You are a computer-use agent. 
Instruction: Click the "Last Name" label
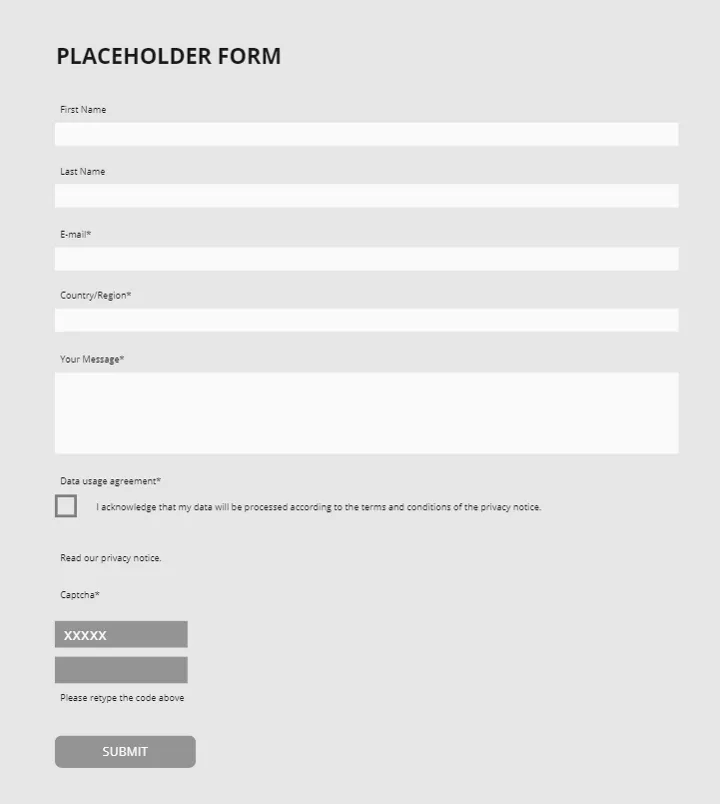[x=82, y=172]
